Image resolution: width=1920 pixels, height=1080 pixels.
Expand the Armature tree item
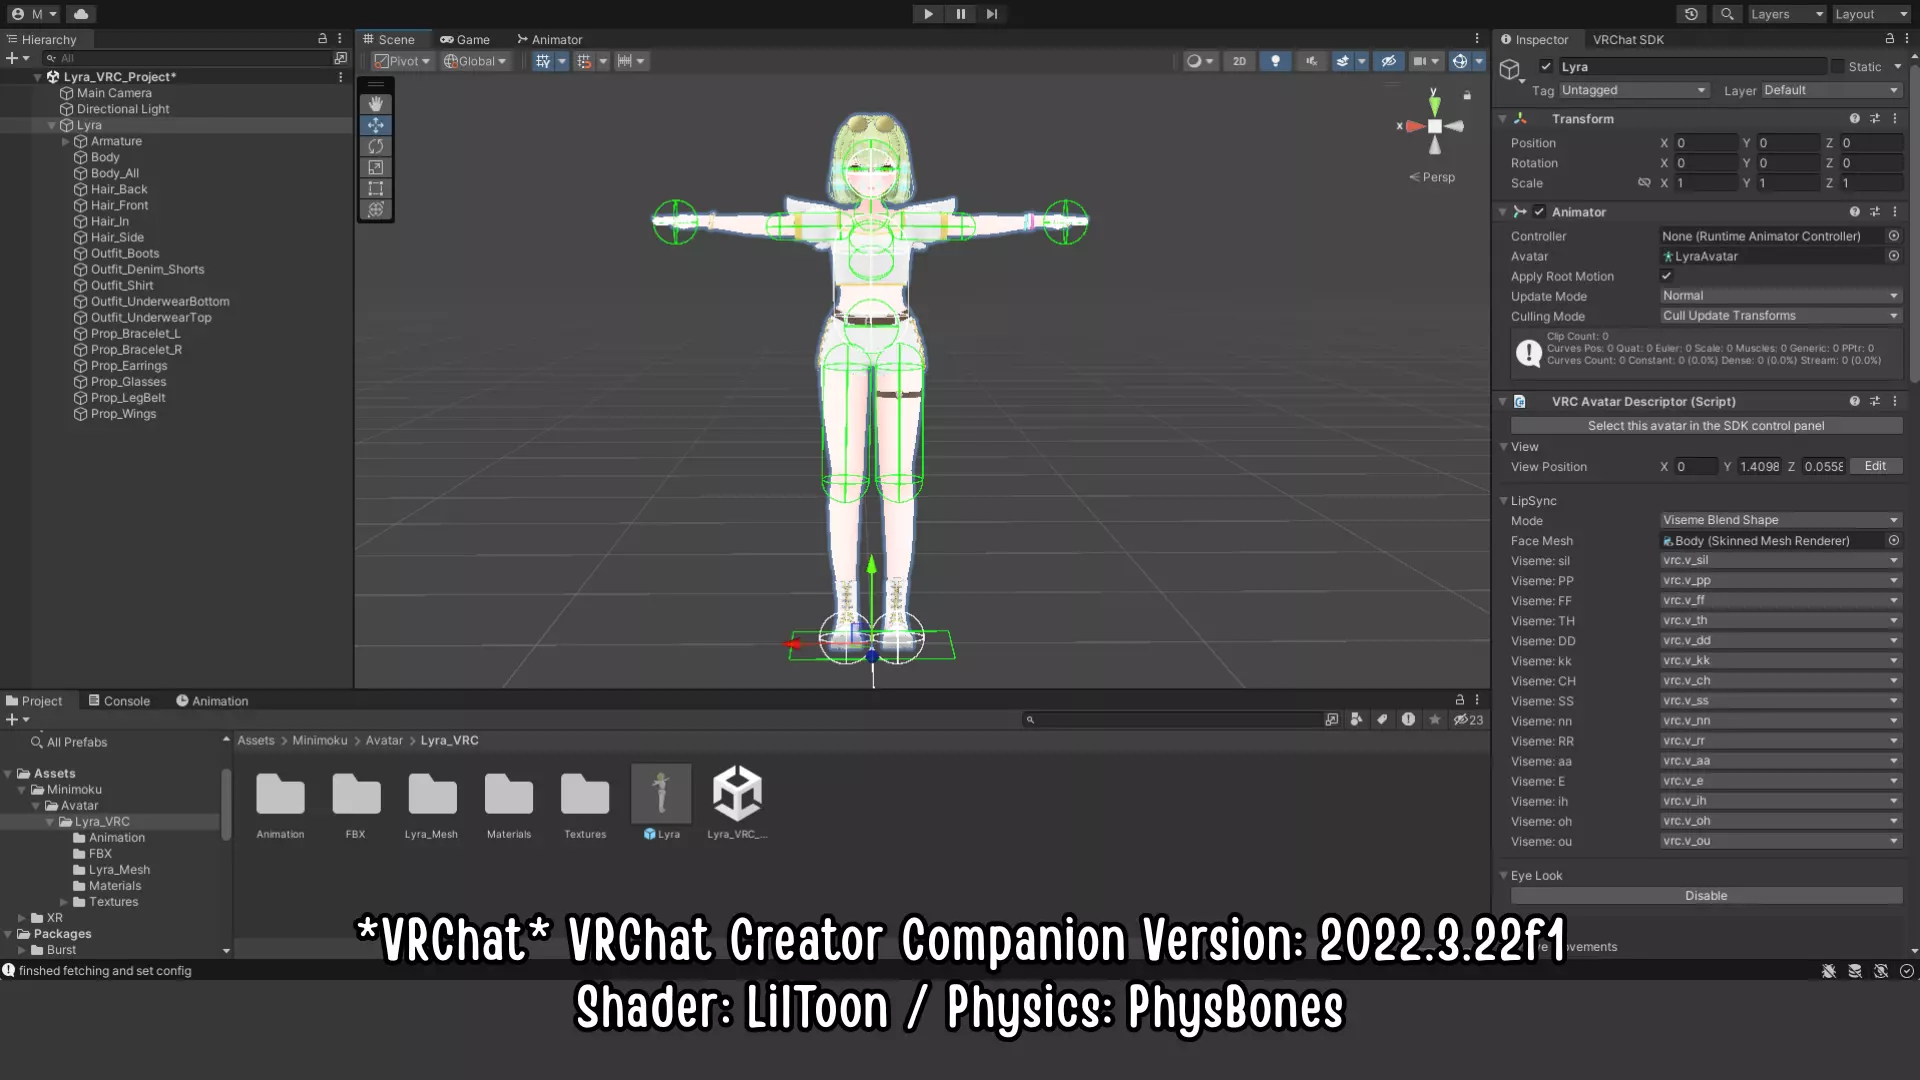coord(66,141)
